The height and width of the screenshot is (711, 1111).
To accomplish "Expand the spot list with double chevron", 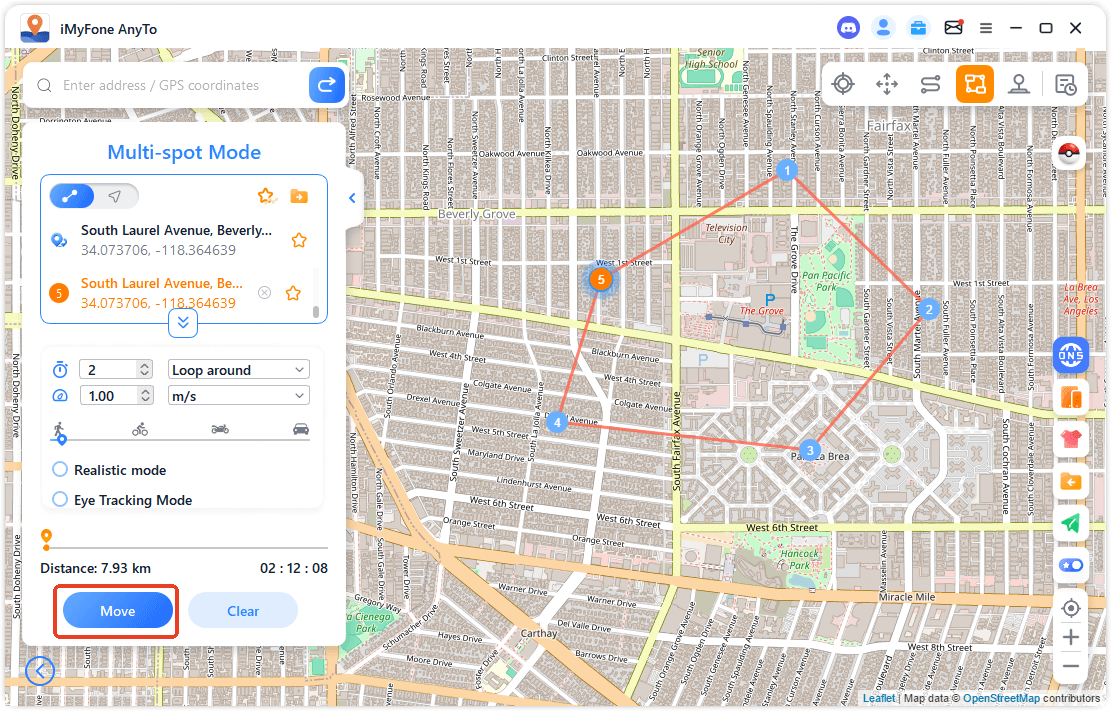I will point(183,322).
